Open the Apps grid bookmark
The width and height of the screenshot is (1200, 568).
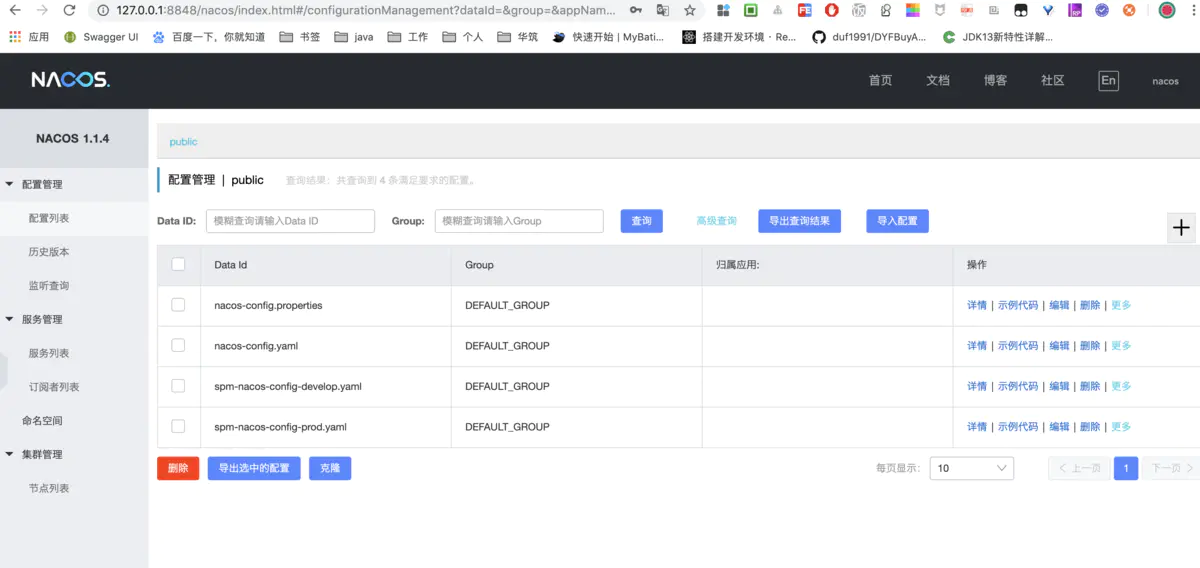[x=30, y=37]
